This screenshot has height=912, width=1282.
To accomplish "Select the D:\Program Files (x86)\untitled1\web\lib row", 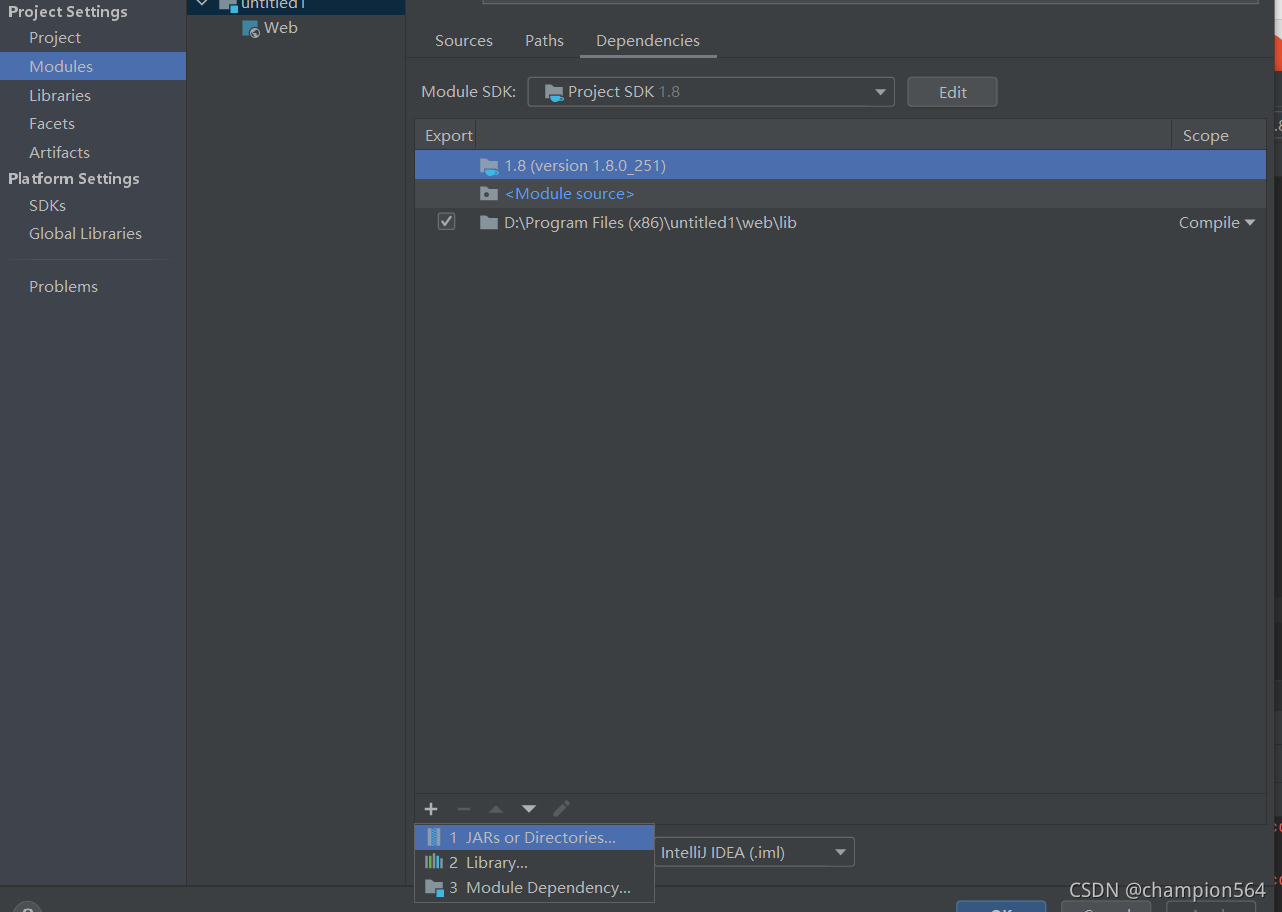I will [840, 222].
